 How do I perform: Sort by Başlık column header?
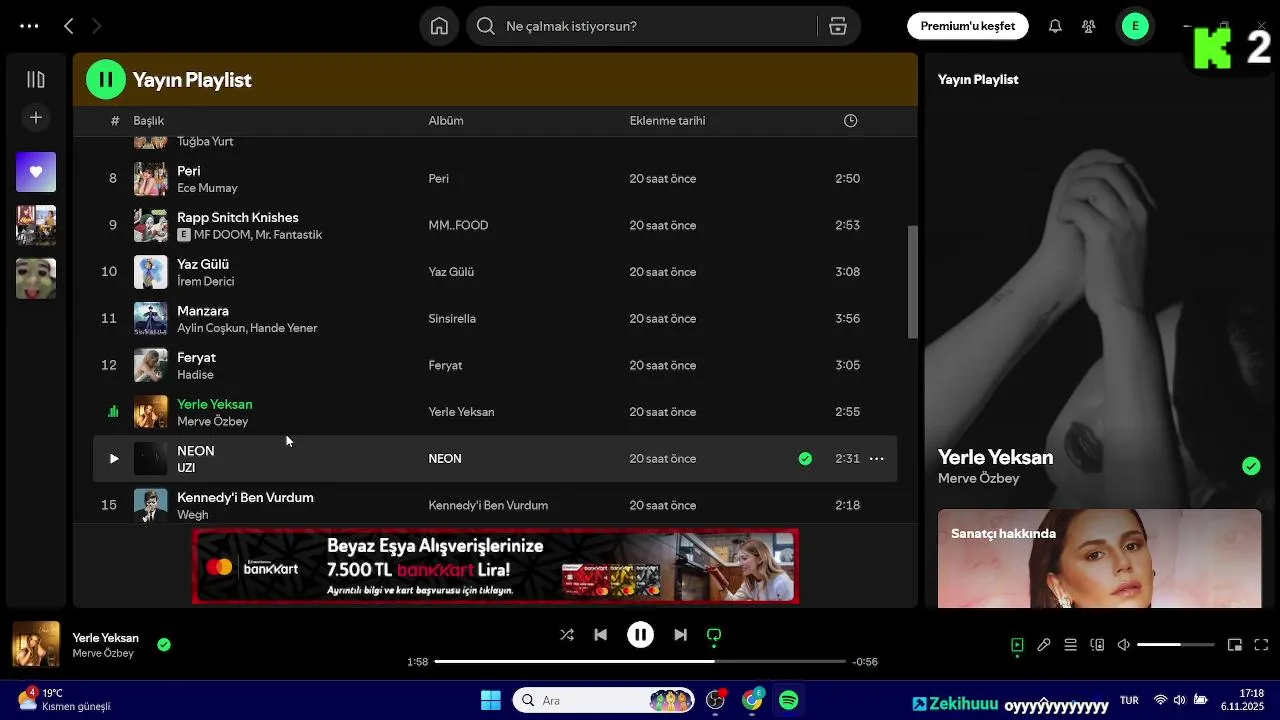pos(149,121)
